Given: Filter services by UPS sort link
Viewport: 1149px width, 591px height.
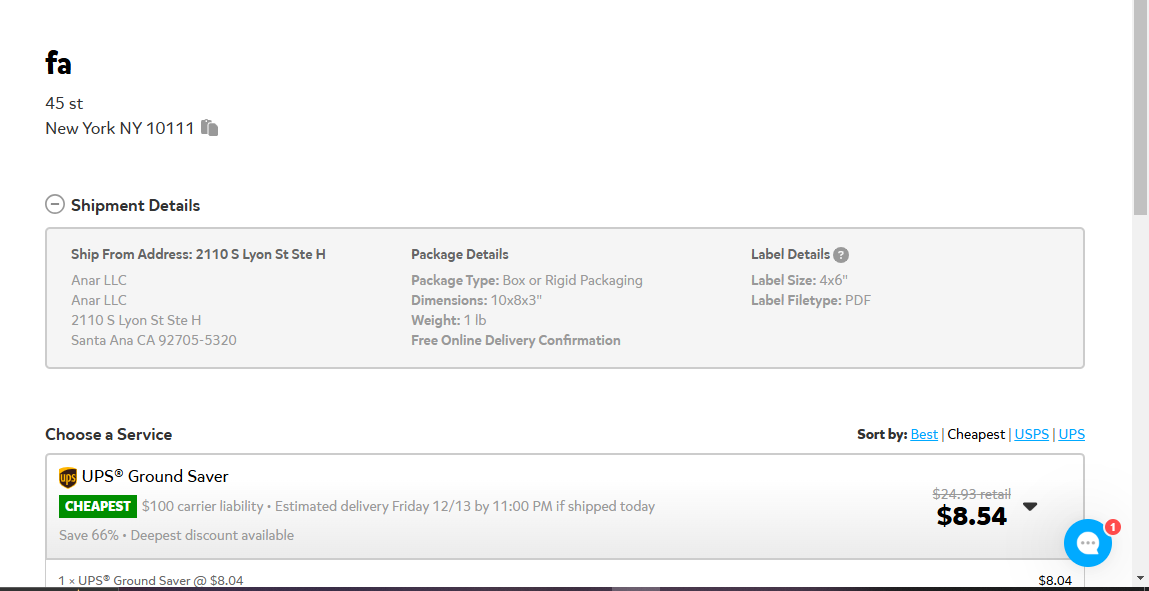Looking at the screenshot, I should pos(1071,434).
